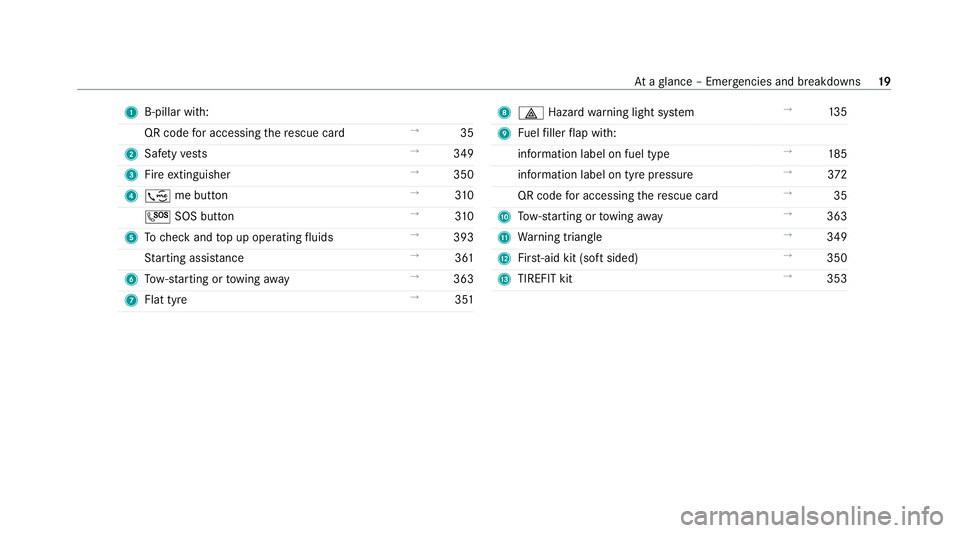960x533 pixels.
Task: Click numbered bullet 6 beside Tow-starting
Action: [x=131, y=279]
